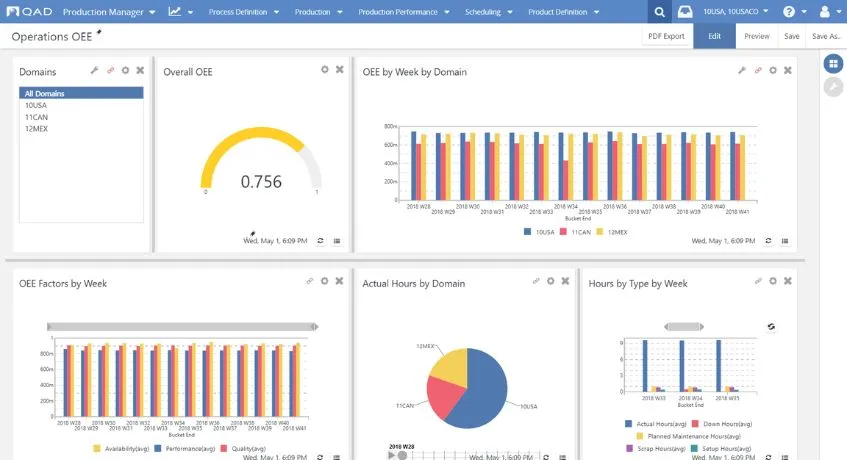The width and height of the screenshot is (847, 460).
Task: Click link icon on Actual Hours by Domain
Action: click(536, 281)
